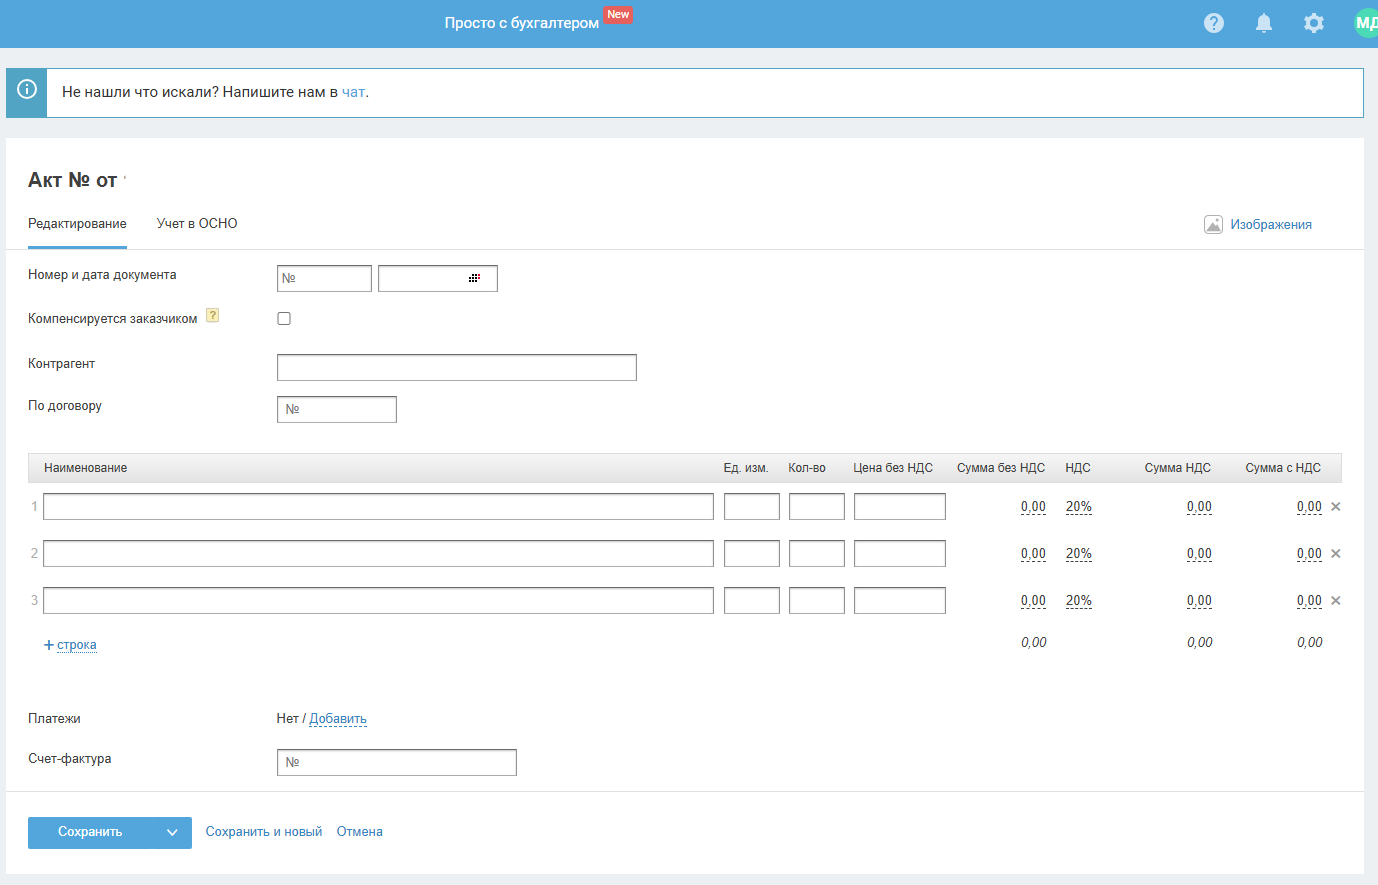Open the notifications bell
Viewport: 1378px width, 885px height.
[1264, 23]
